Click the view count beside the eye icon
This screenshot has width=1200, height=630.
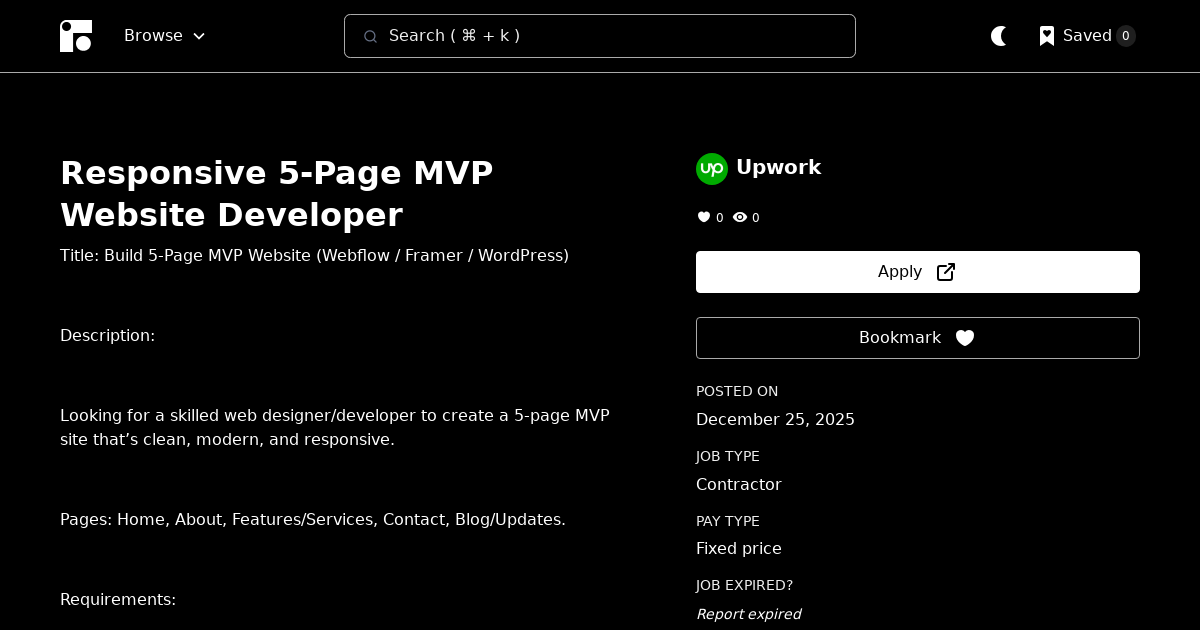(x=756, y=217)
